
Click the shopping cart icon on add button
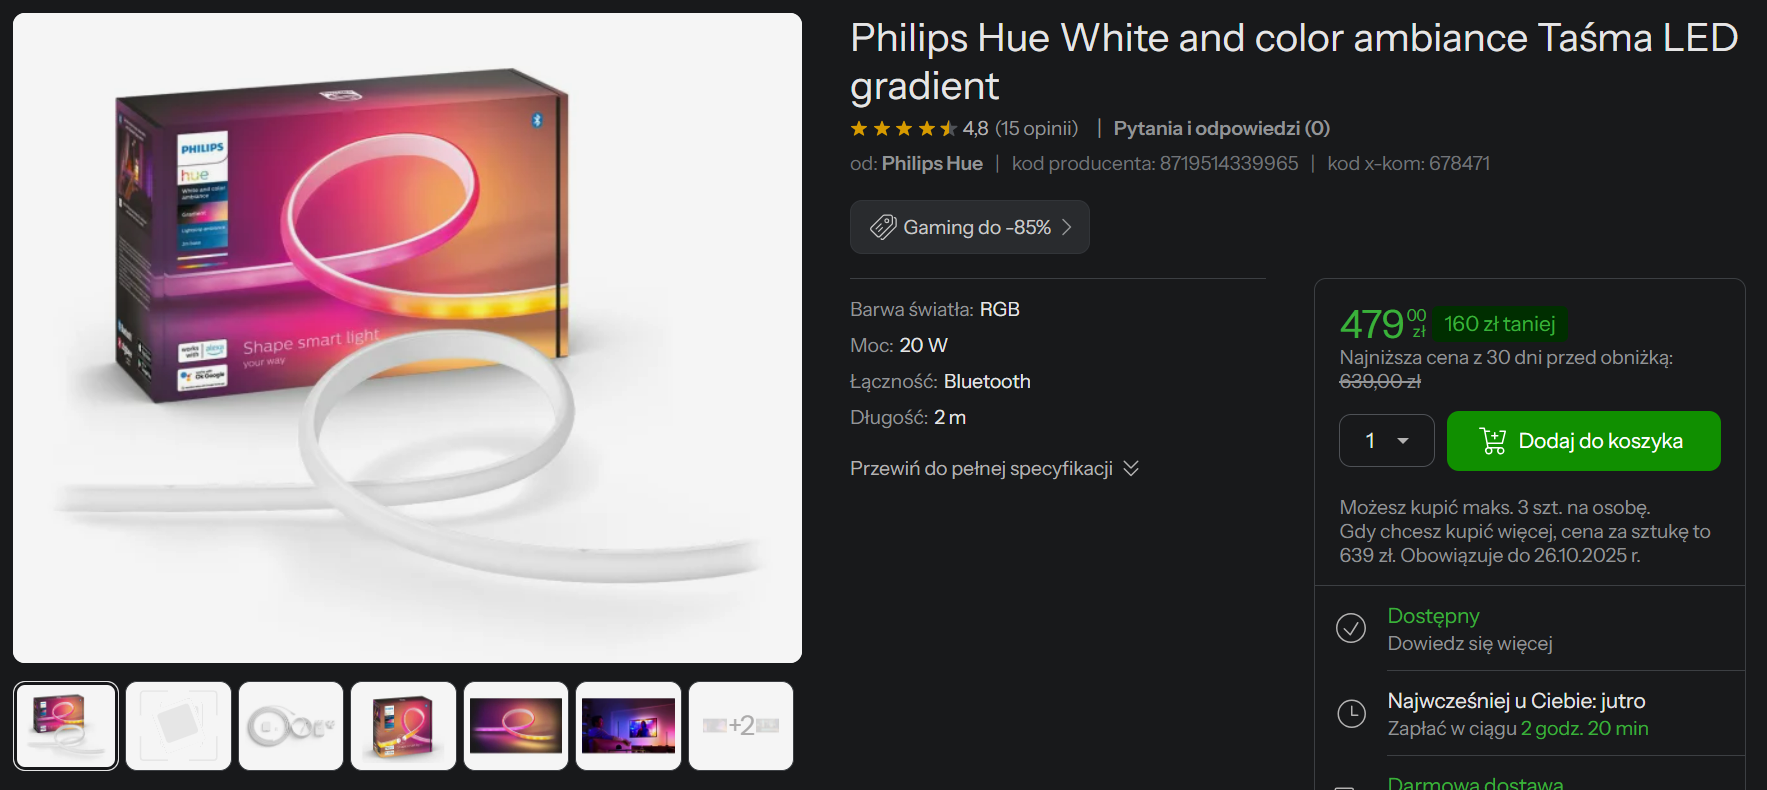tap(1493, 441)
